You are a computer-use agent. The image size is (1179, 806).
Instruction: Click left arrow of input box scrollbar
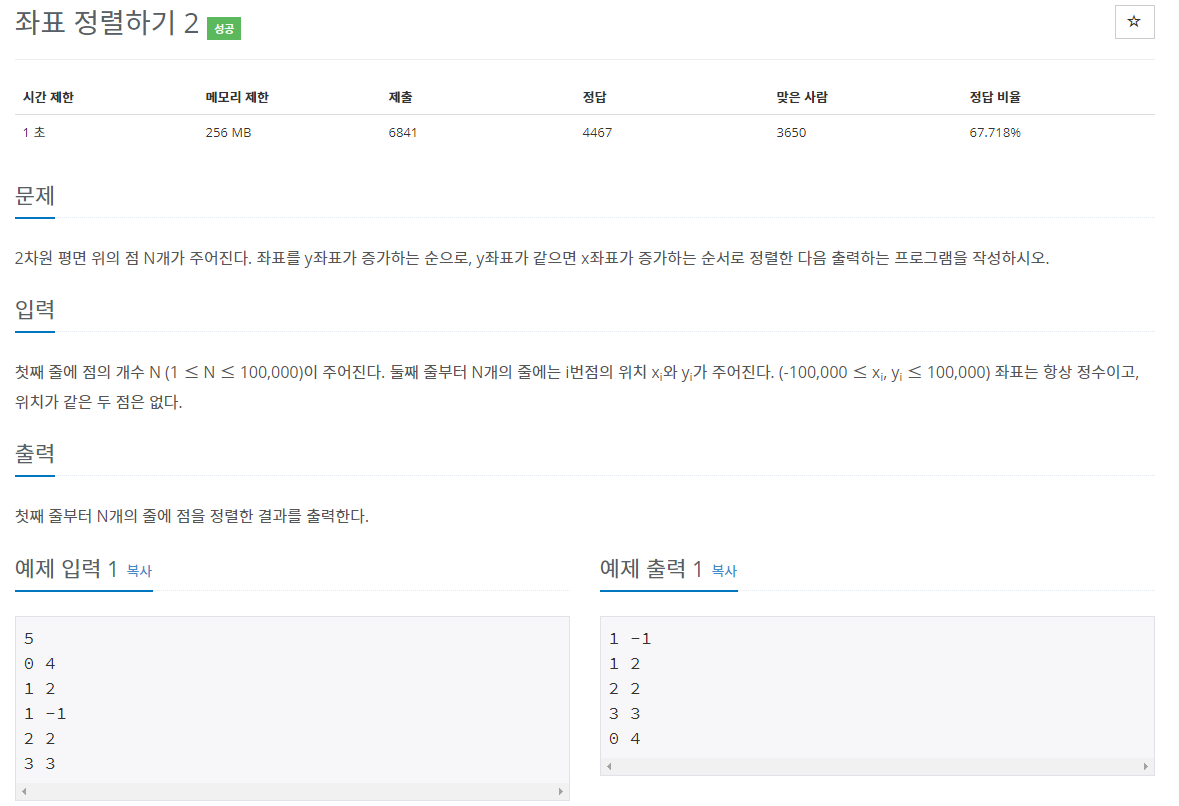pyautogui.click(x=24, y=791)
